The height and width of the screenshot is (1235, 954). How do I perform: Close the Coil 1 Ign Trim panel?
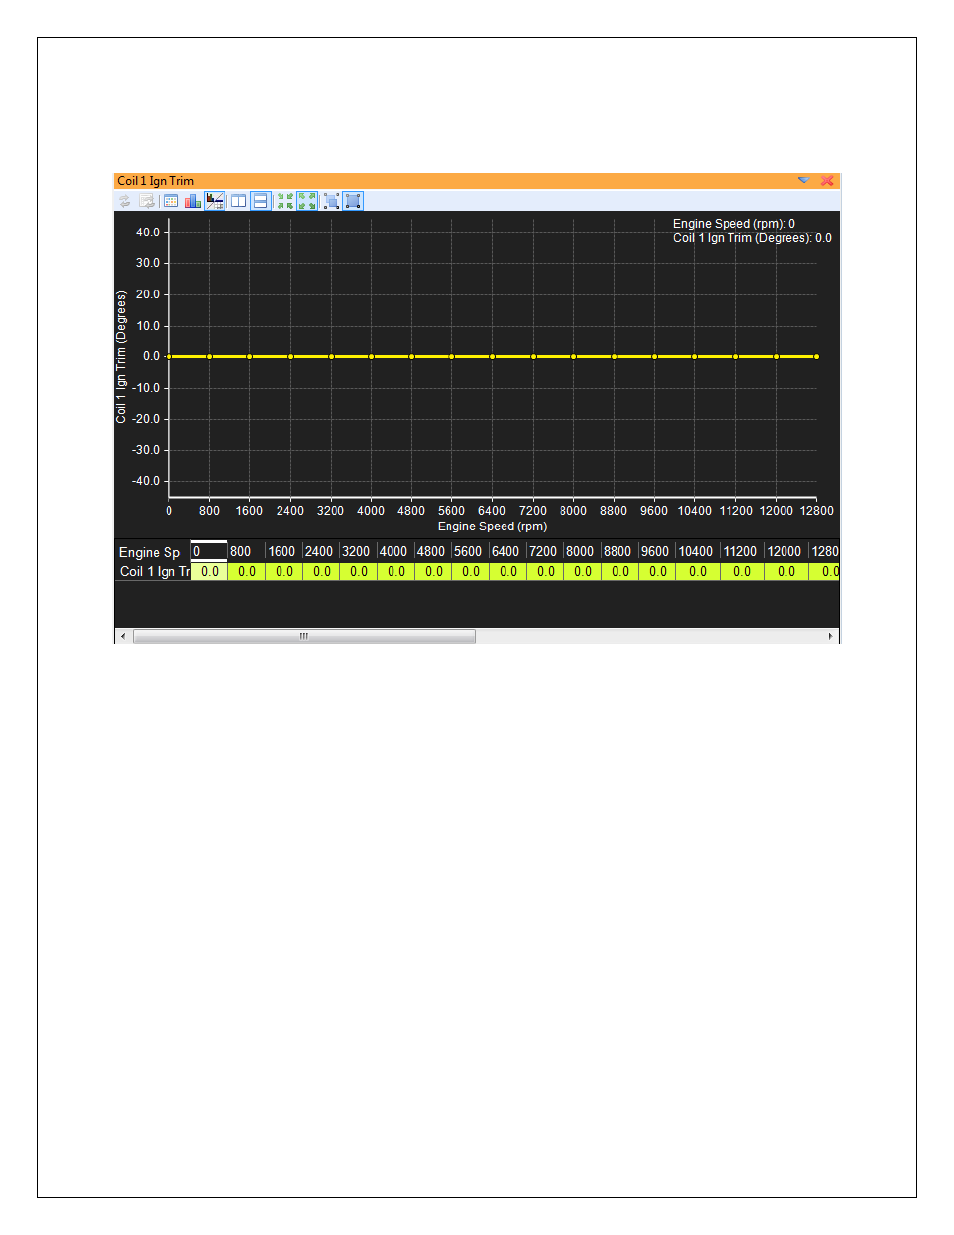(x=827, y=181)
